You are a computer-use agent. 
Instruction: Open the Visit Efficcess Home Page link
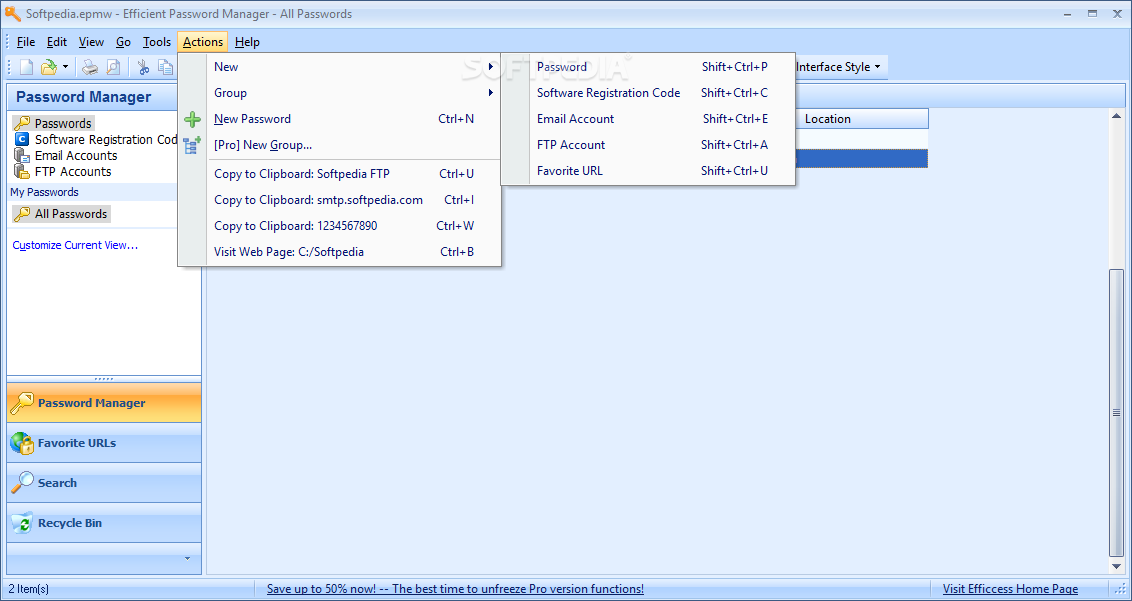click(1010, 589)
